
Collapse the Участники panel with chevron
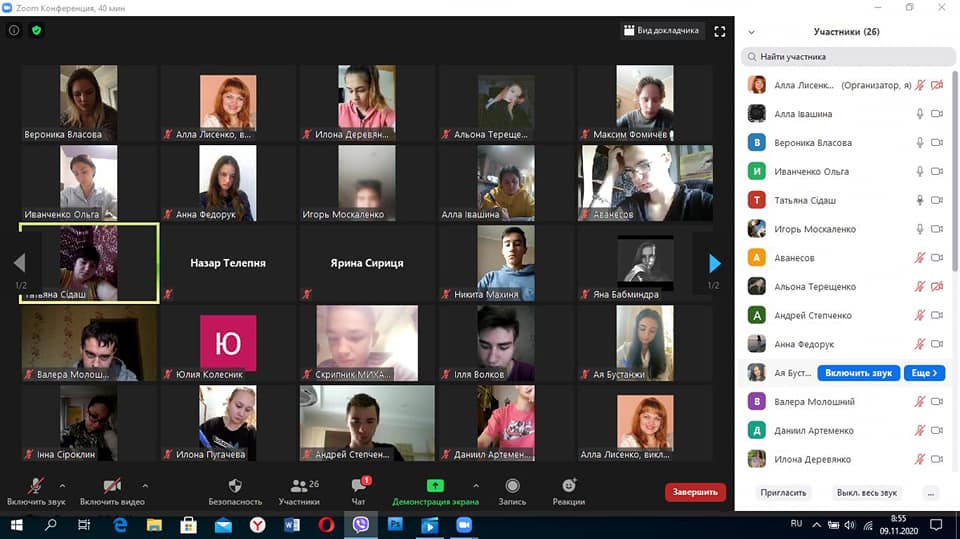pyautogui.click(x=751, y=32)
